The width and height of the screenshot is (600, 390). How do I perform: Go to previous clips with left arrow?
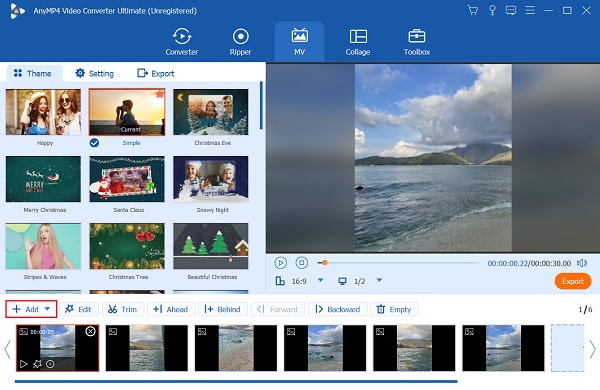point(7,349)
